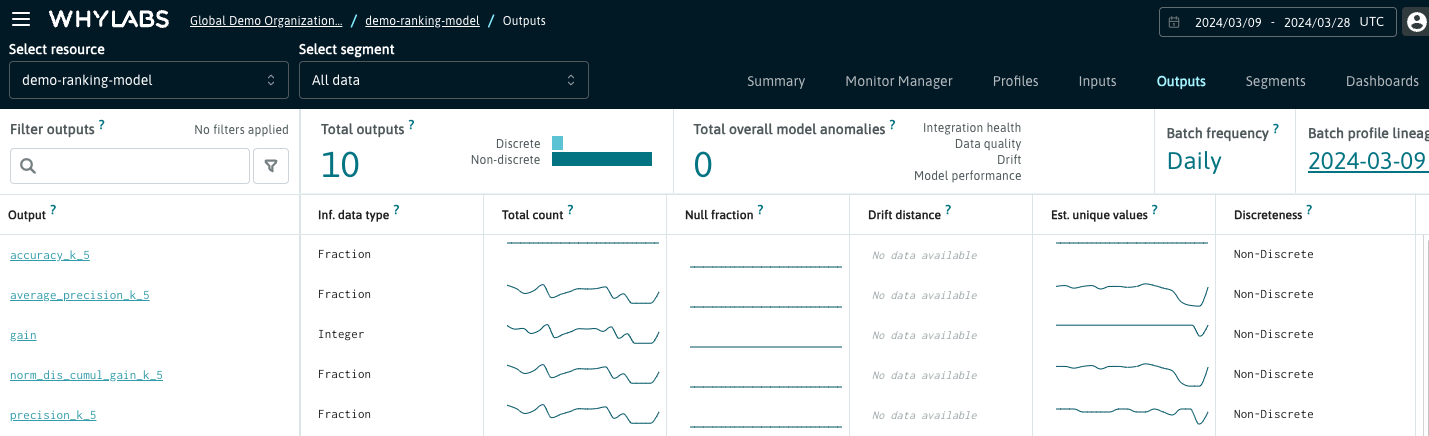The image size is (1429, 436).
Task: Select the Outputs tab
Action: coord(1181,82)
